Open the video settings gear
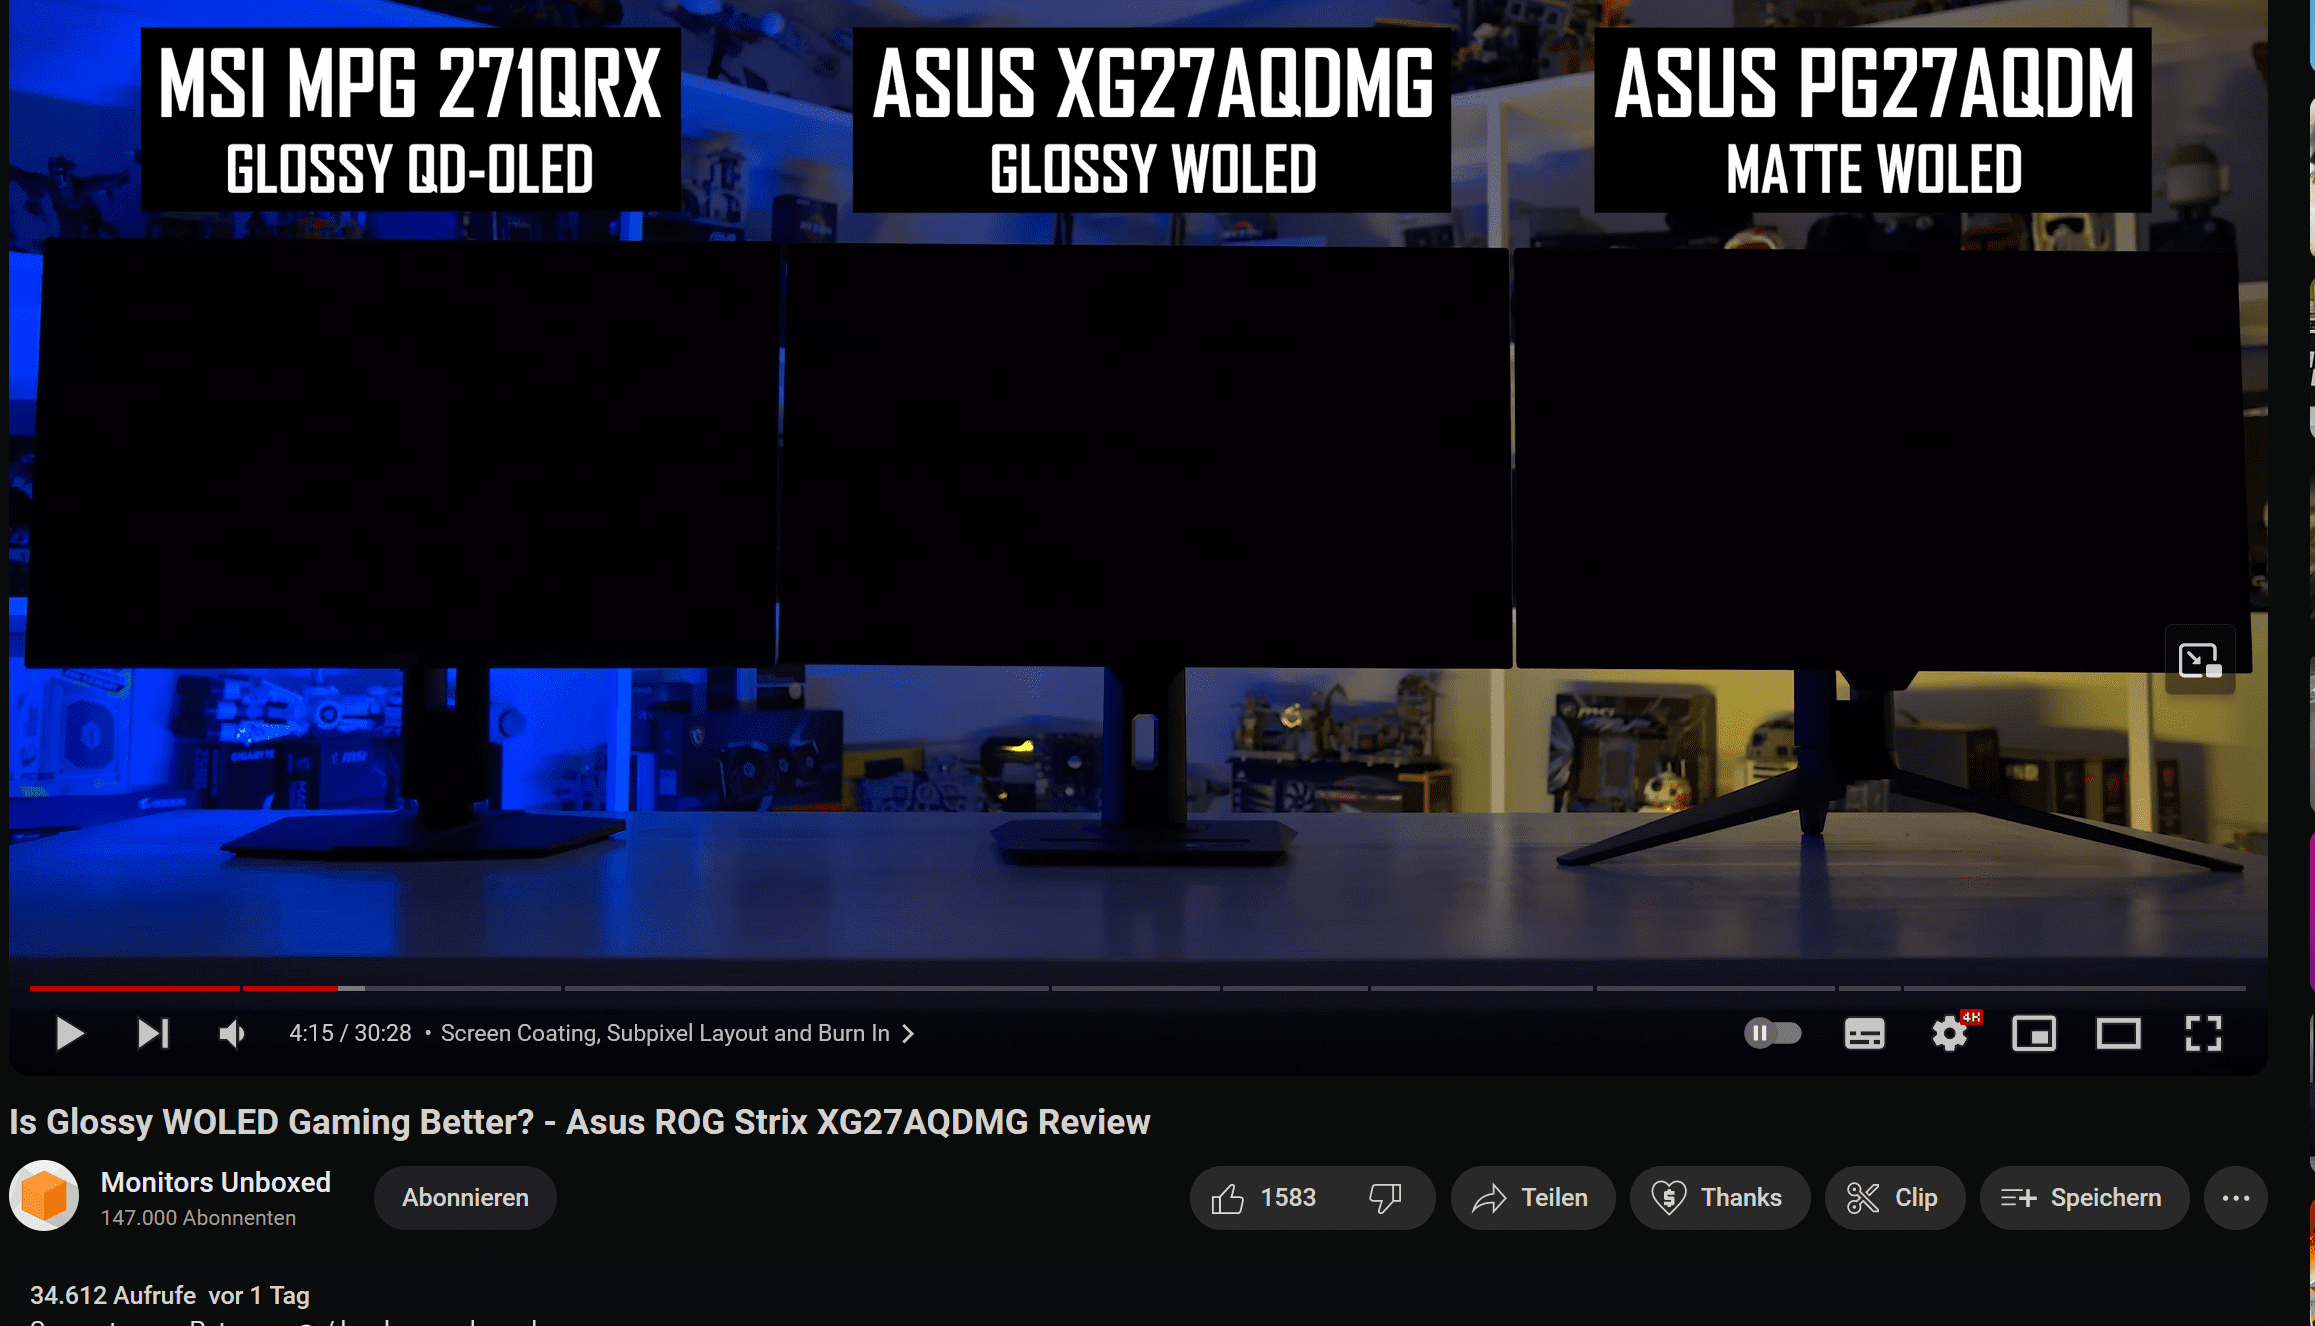This screenshot has width=2315, height=1326. click(x=1950, y=1033)
